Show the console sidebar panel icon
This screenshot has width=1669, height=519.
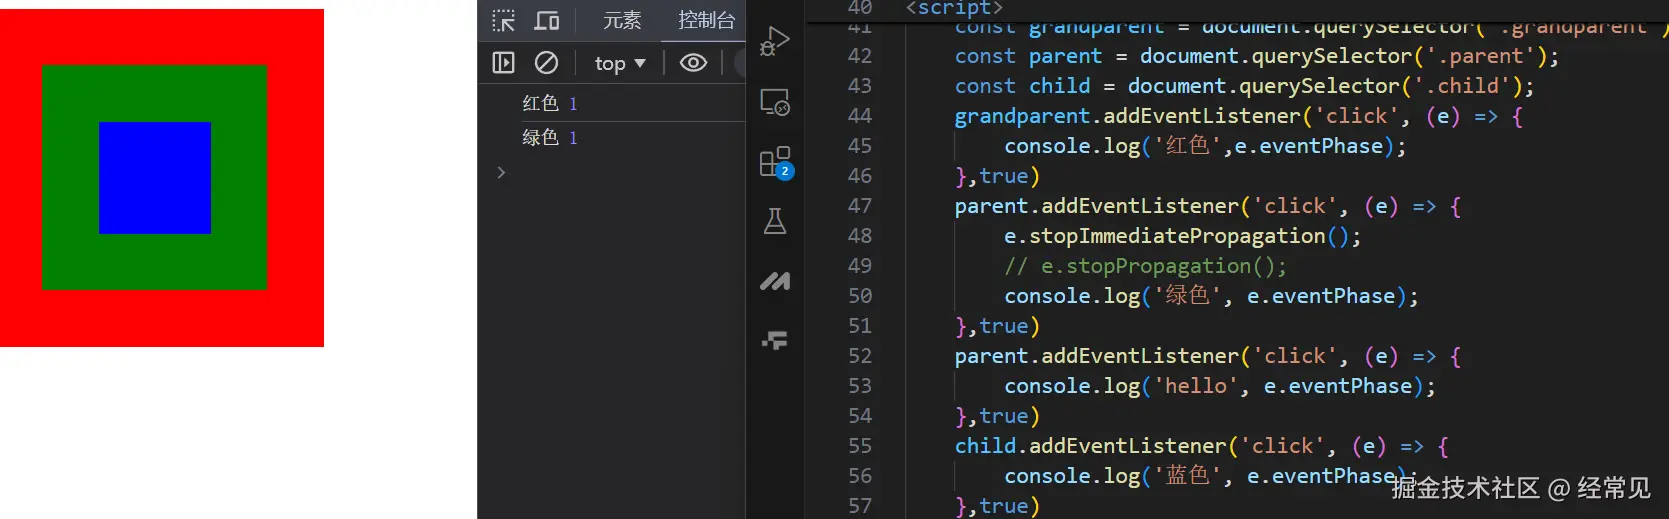504,63
